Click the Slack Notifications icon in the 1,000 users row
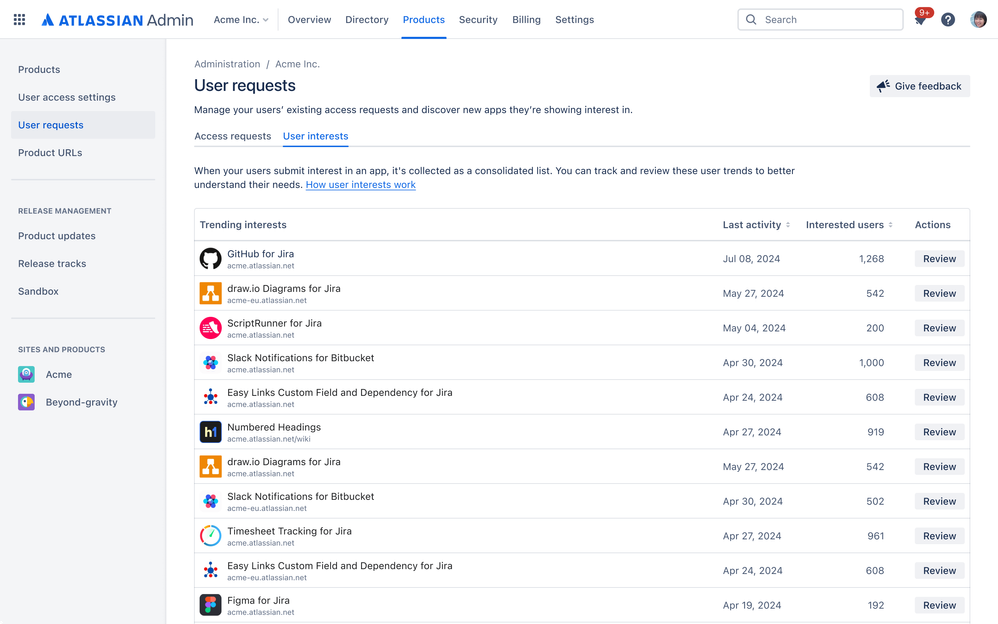 tap(211, 363)
